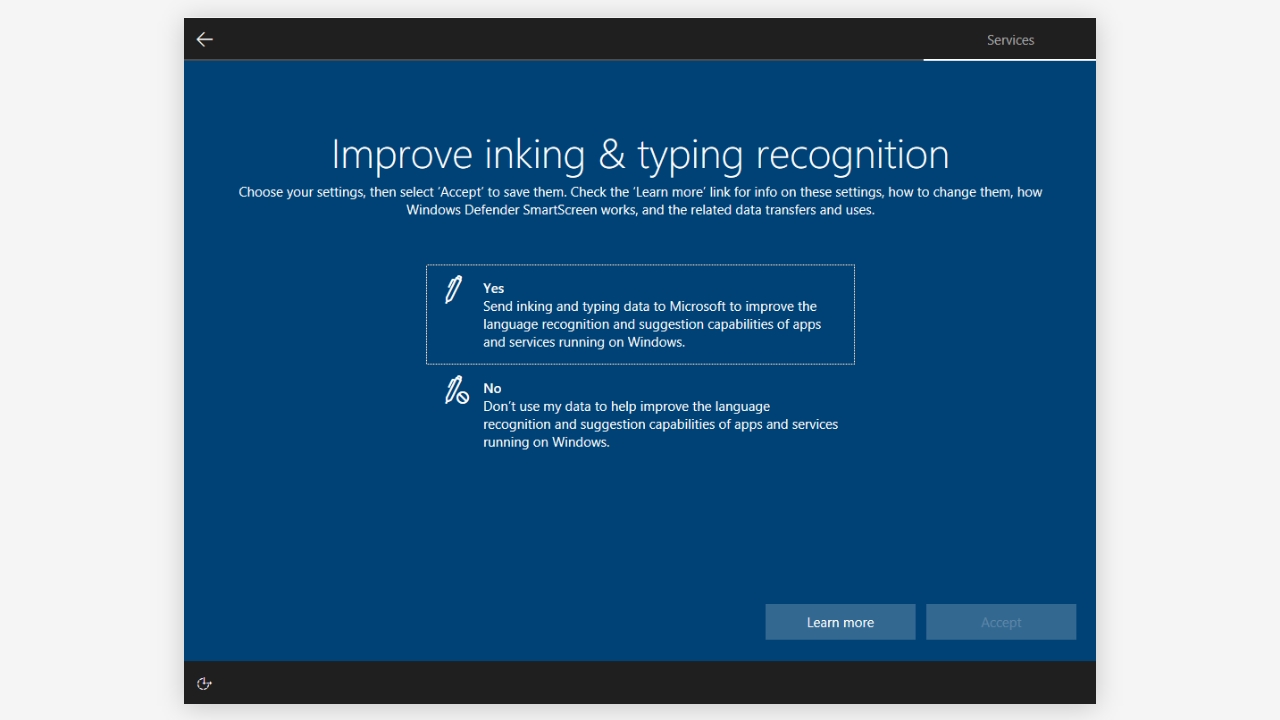The image size is (1280, 720).
Task: Click the 'Improve inking & typing recognition' heading
Action: 640,154
